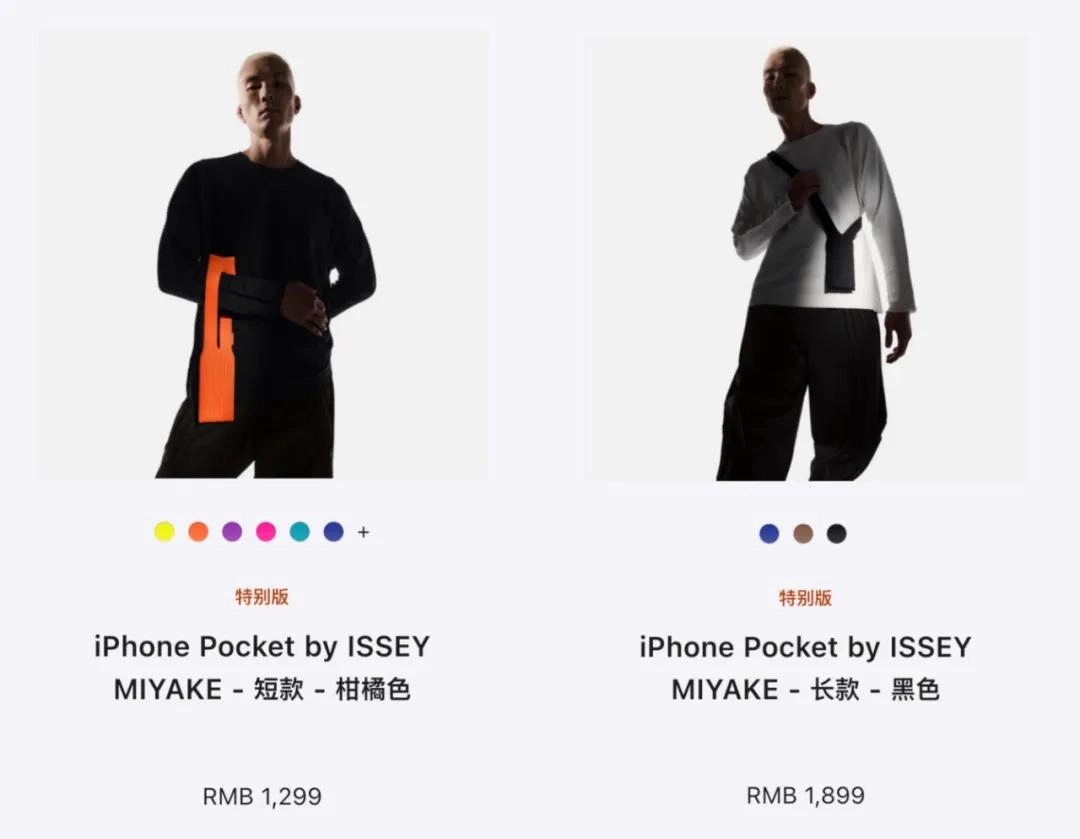The width and height of the screenshot is (1080, 839).
Task: Pick the black color swatch
Action: point(837,533)
